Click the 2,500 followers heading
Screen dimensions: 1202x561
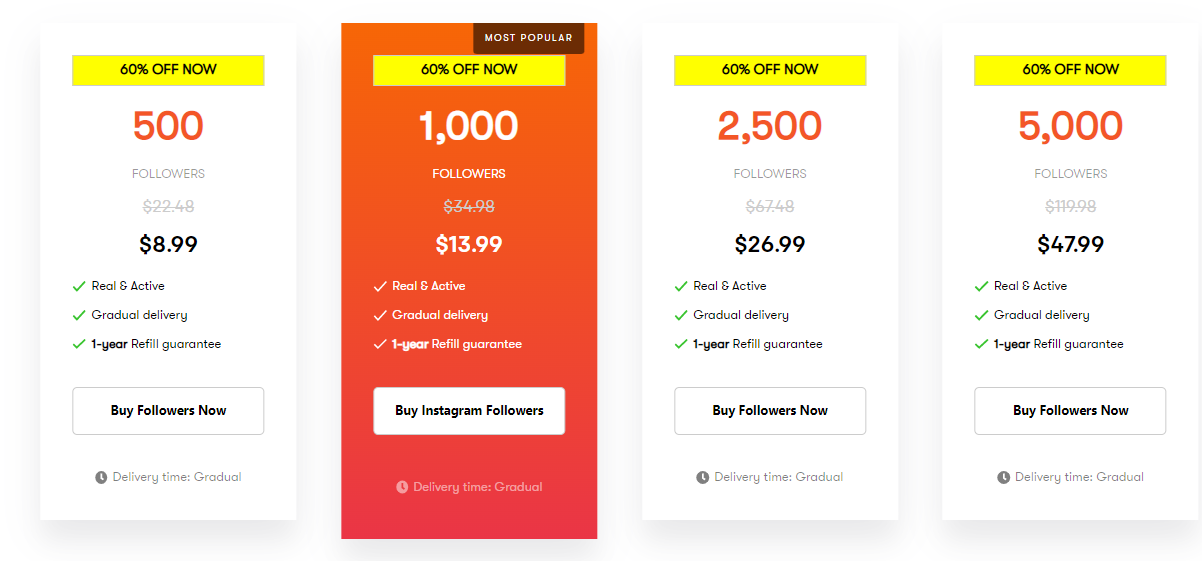point(770,126)
